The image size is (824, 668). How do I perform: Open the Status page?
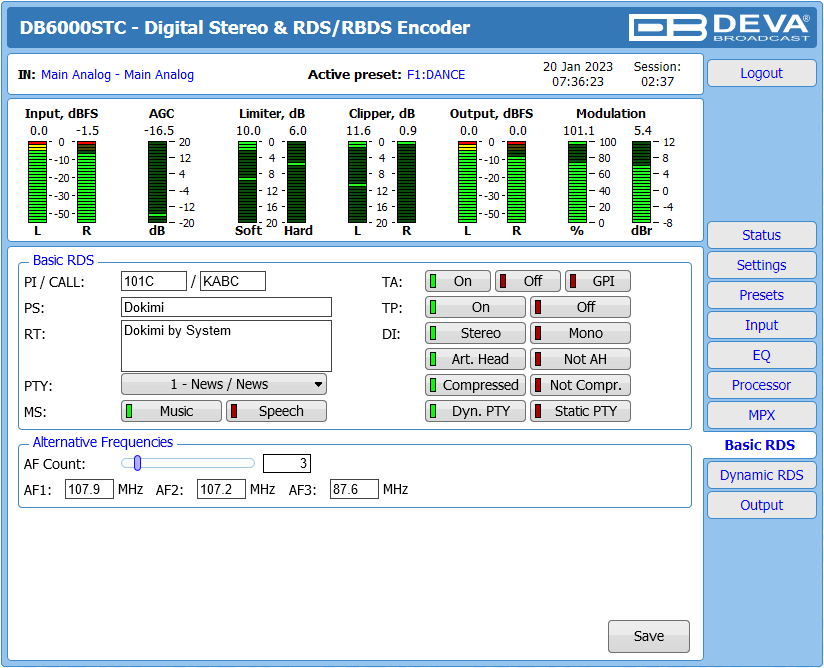(x=761, y=235)
